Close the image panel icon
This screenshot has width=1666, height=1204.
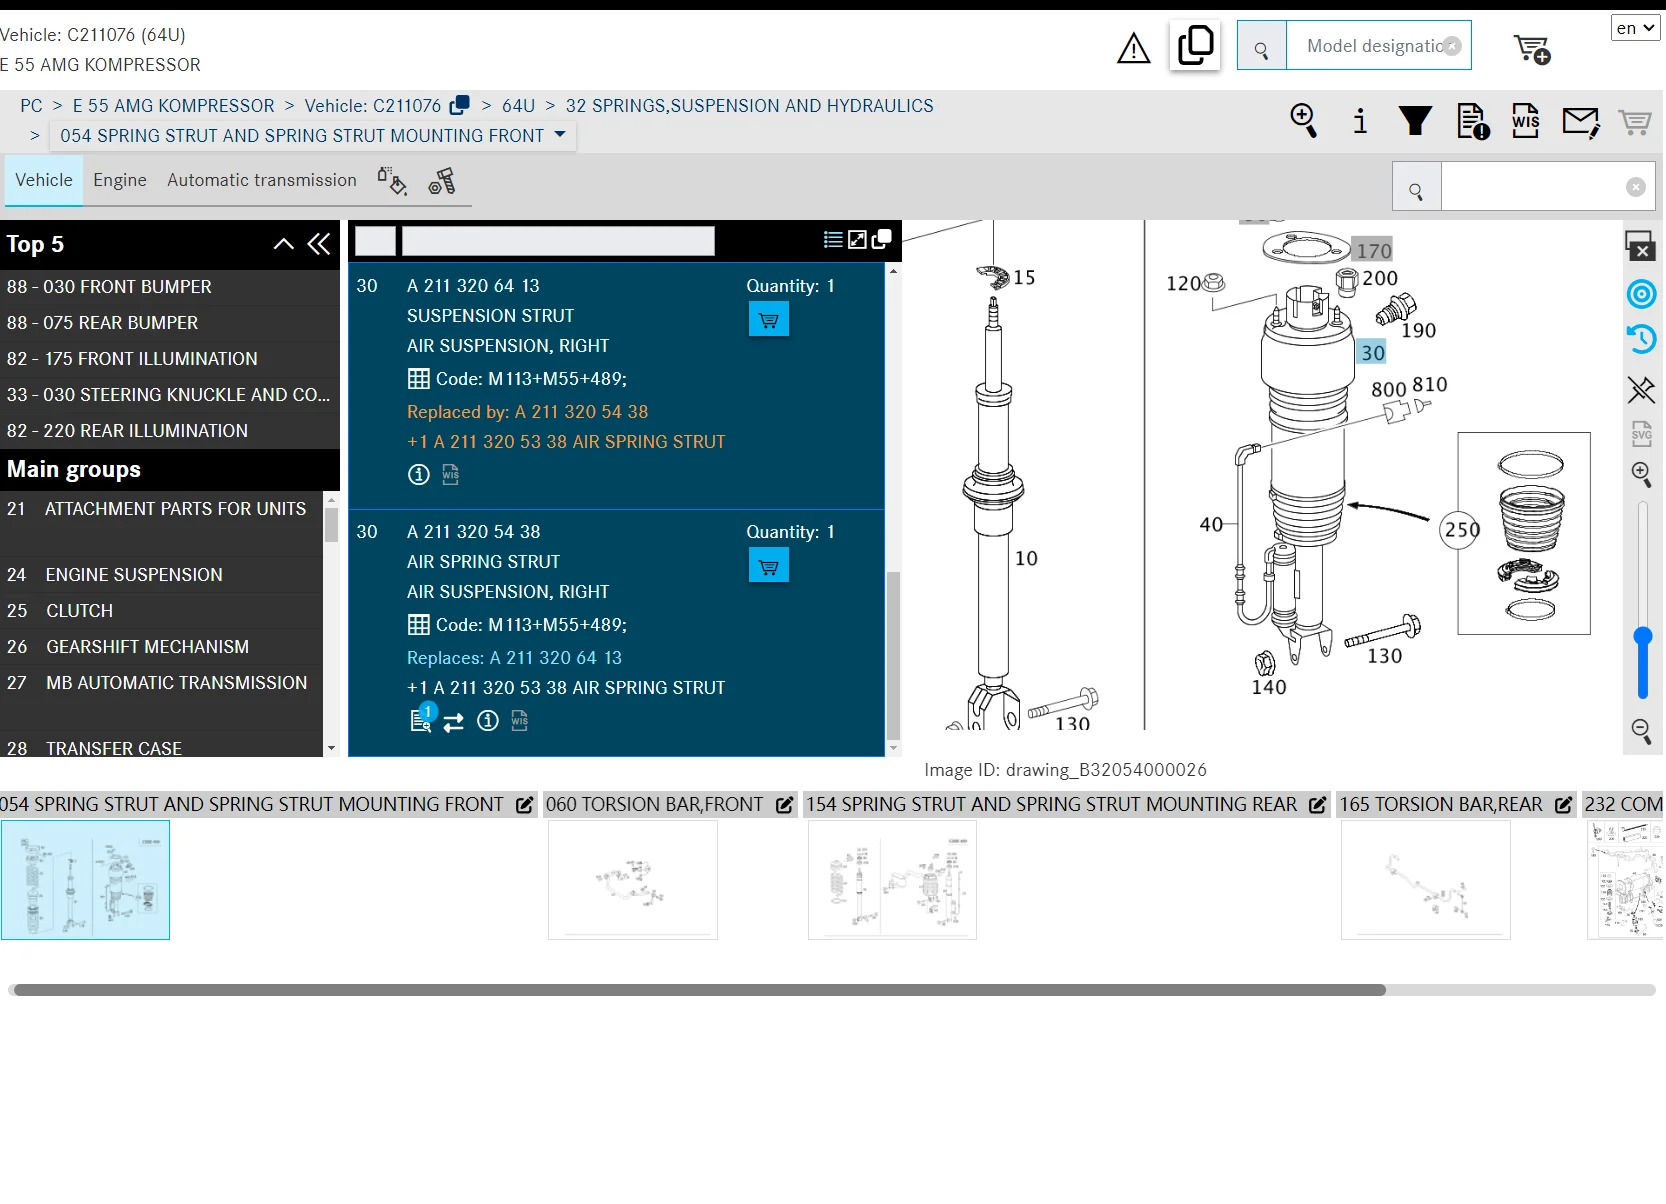click(x=1640, y=246)
